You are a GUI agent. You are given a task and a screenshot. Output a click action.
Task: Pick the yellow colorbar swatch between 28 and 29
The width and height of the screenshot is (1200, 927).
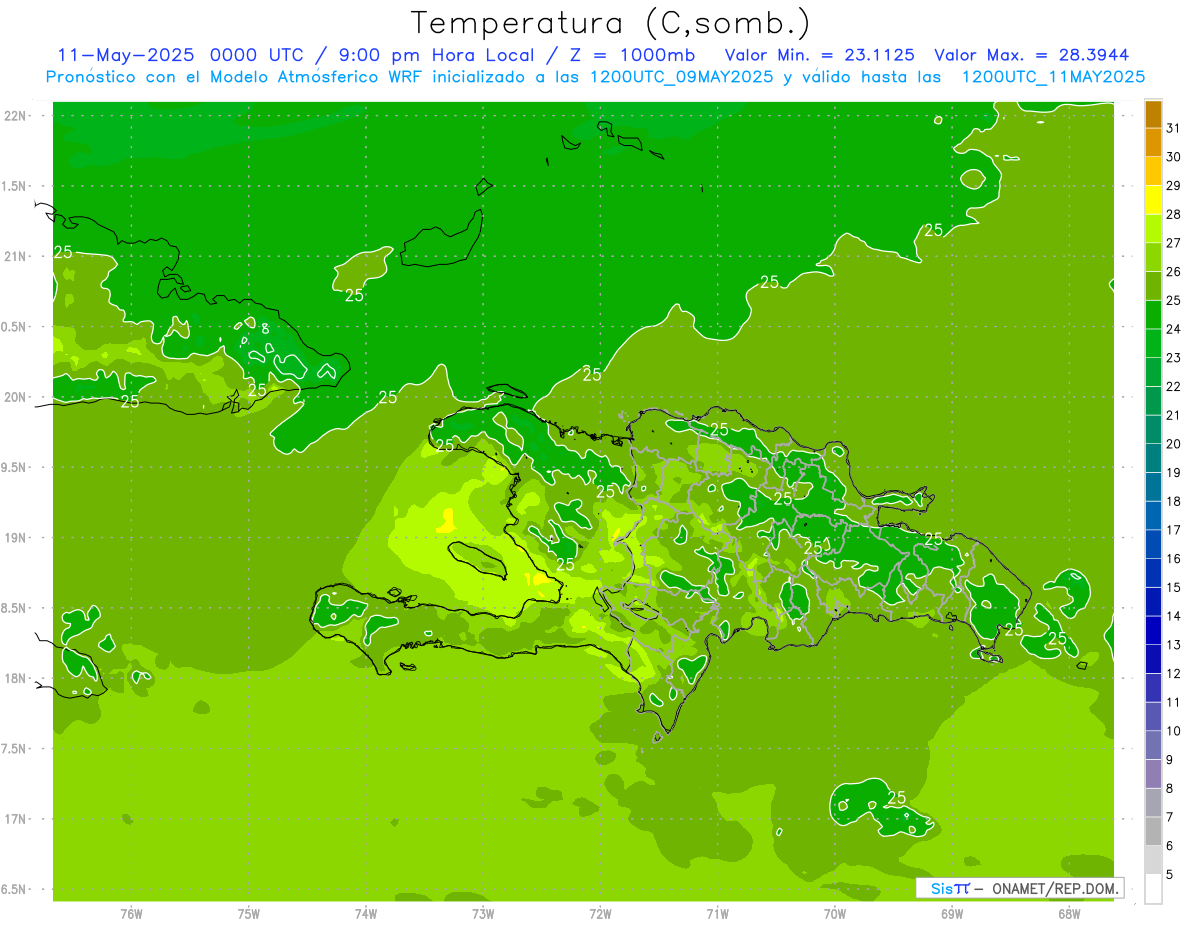click(x=1153, y=200)
